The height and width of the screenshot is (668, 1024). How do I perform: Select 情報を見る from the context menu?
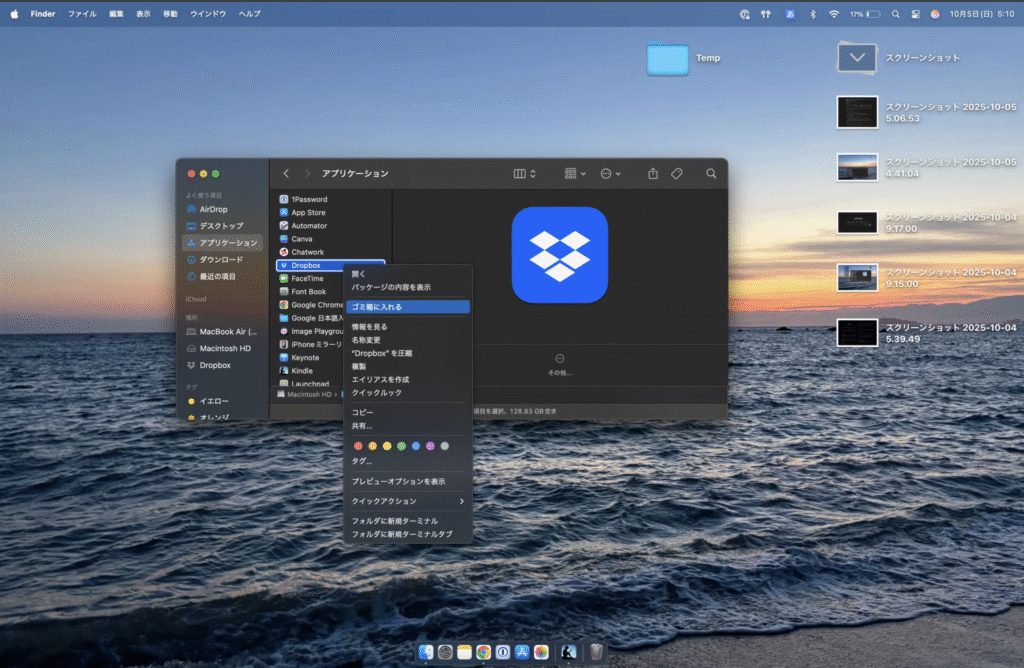pyautogui.click(x=369, y=326)
